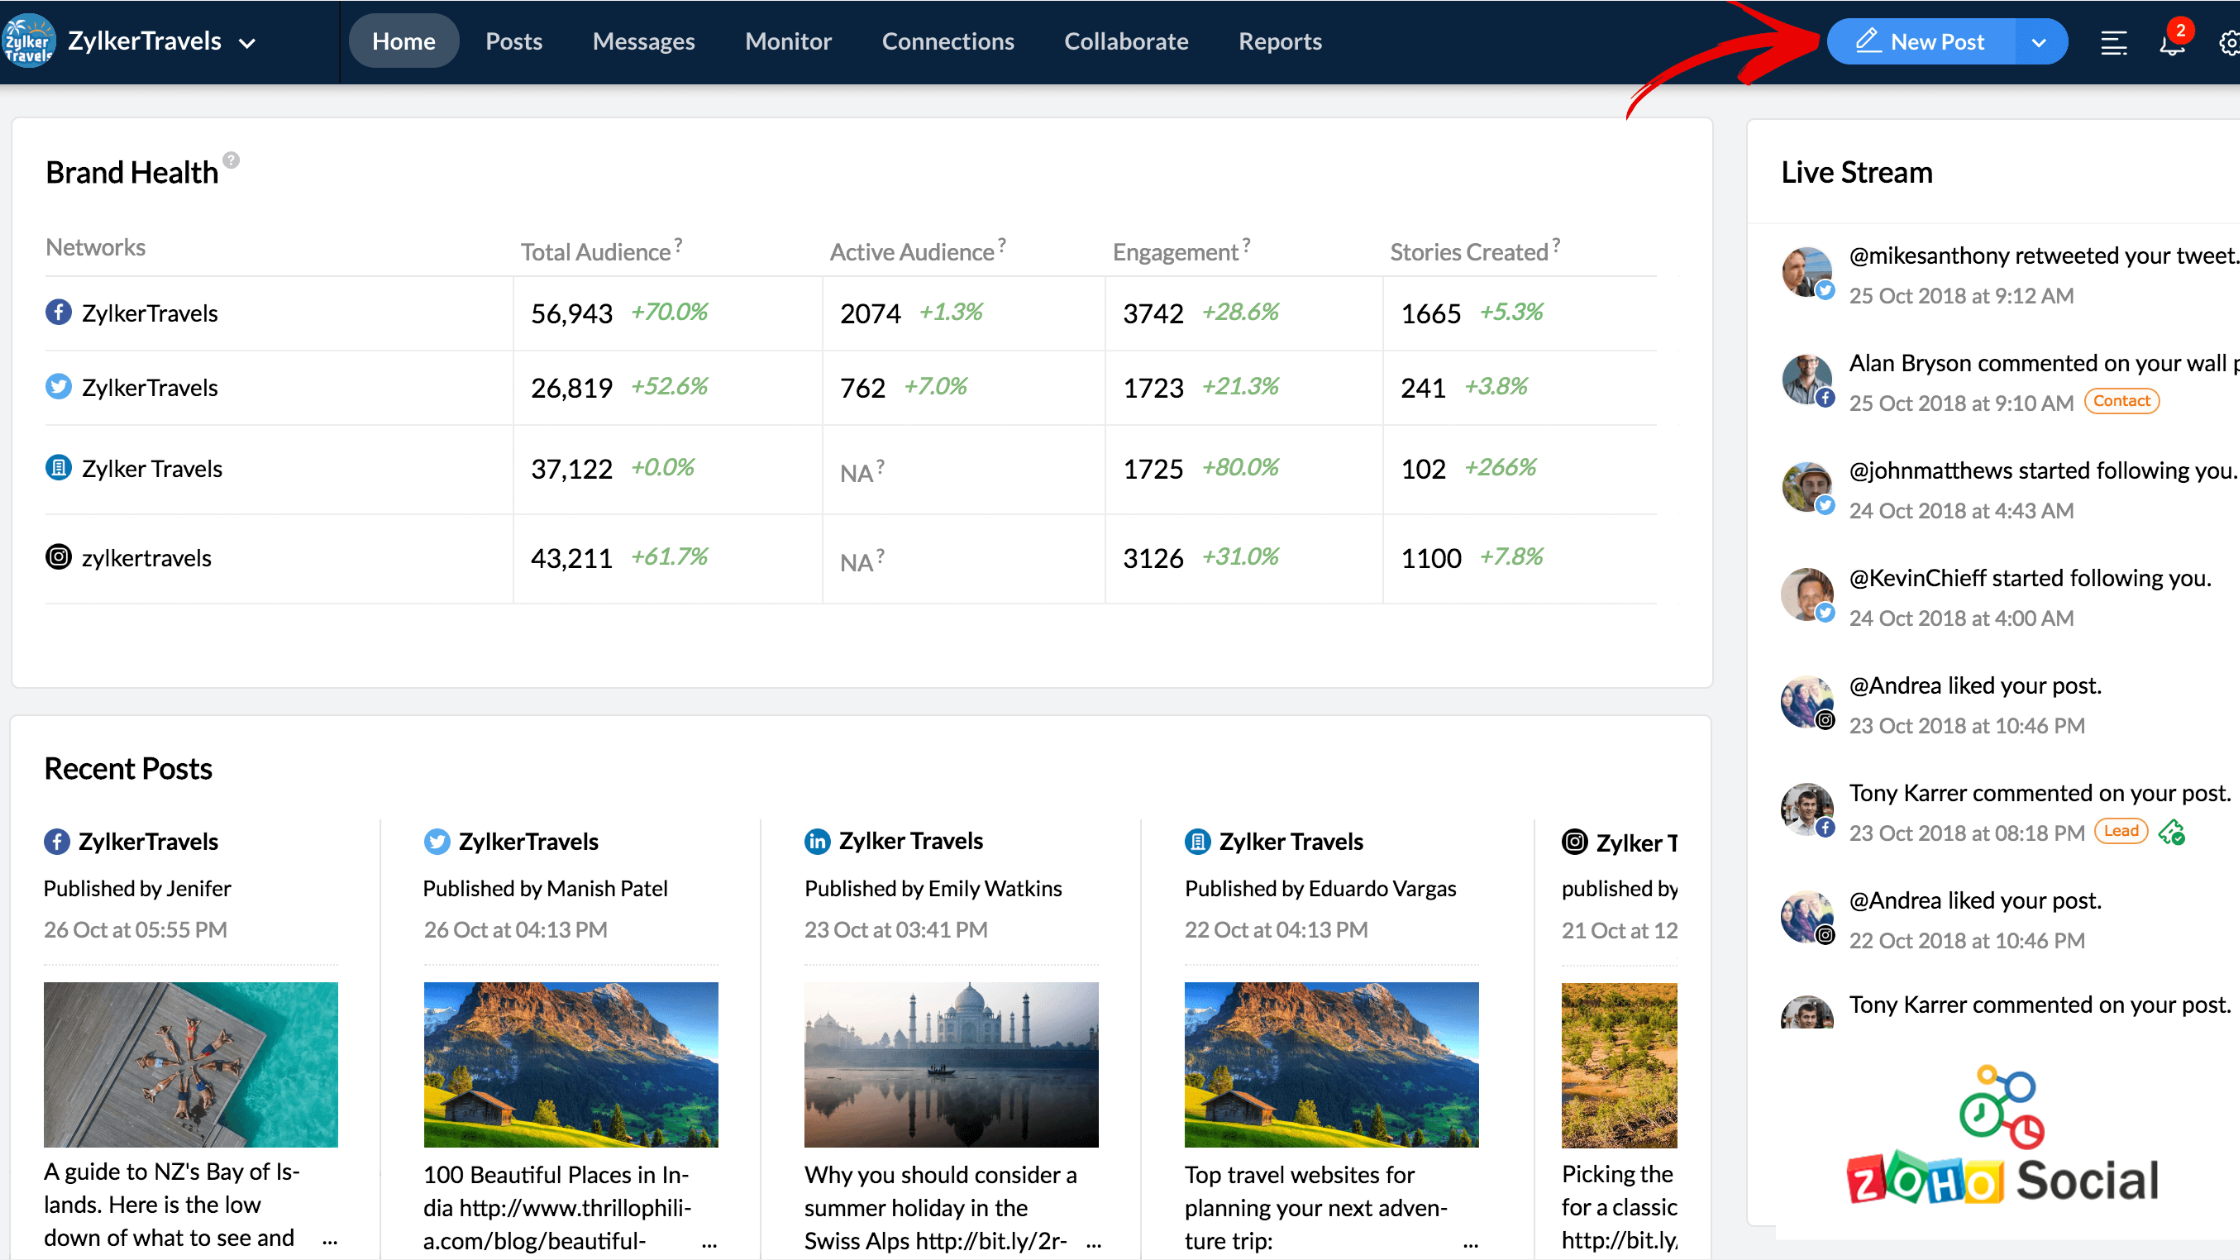2240x1260 pixels.
Task: Expand the ZylkerTravels brand switcher chevron
Action: pyautogui.click(x=247, y=43)
